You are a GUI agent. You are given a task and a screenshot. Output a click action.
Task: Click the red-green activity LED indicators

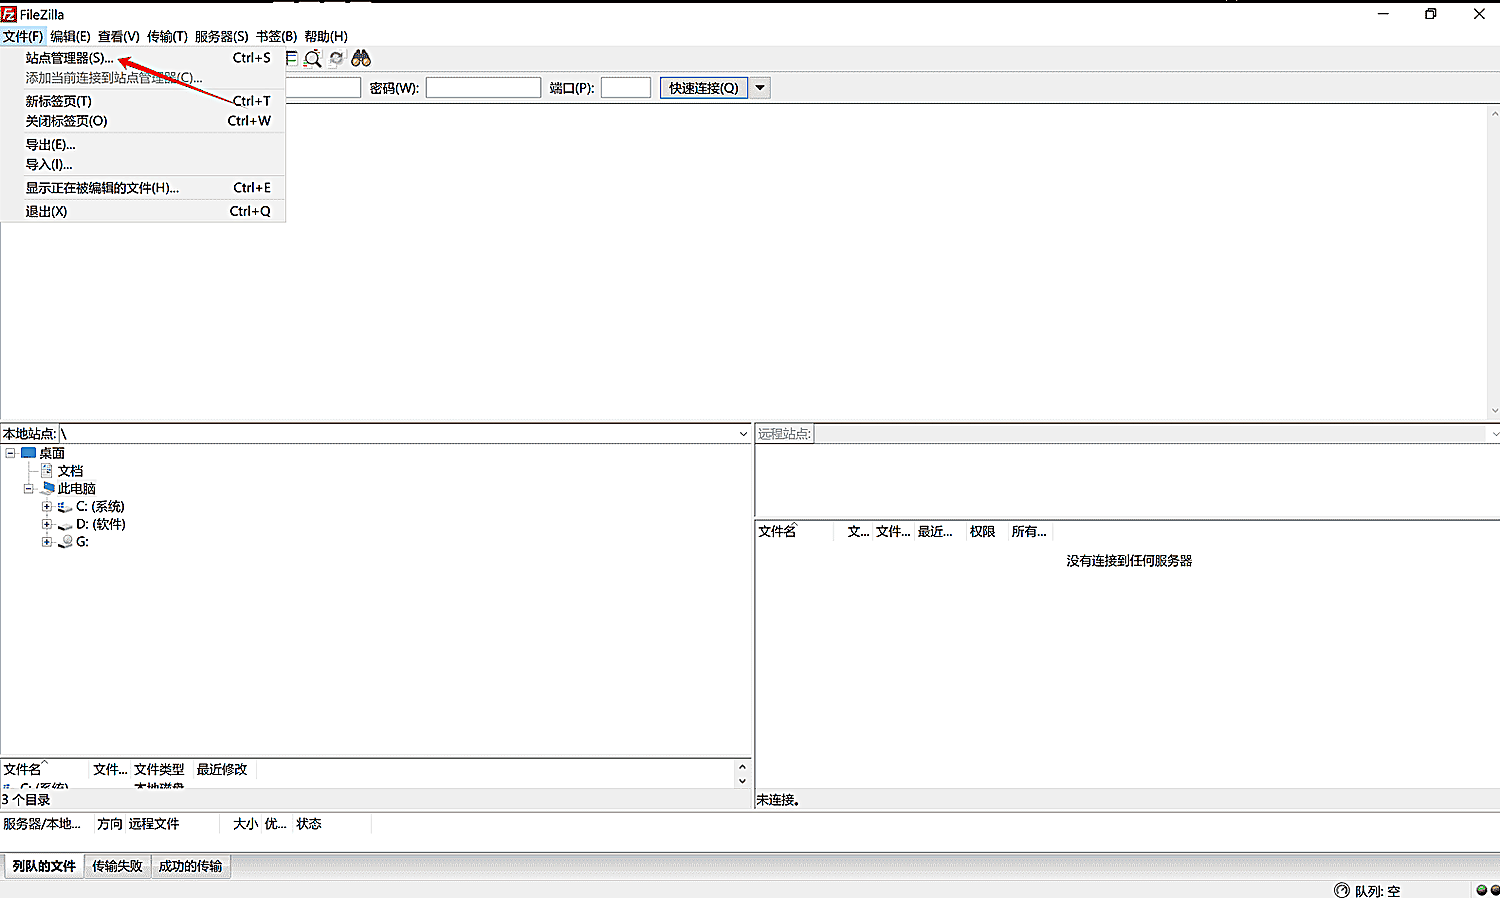click(1487, 890)
